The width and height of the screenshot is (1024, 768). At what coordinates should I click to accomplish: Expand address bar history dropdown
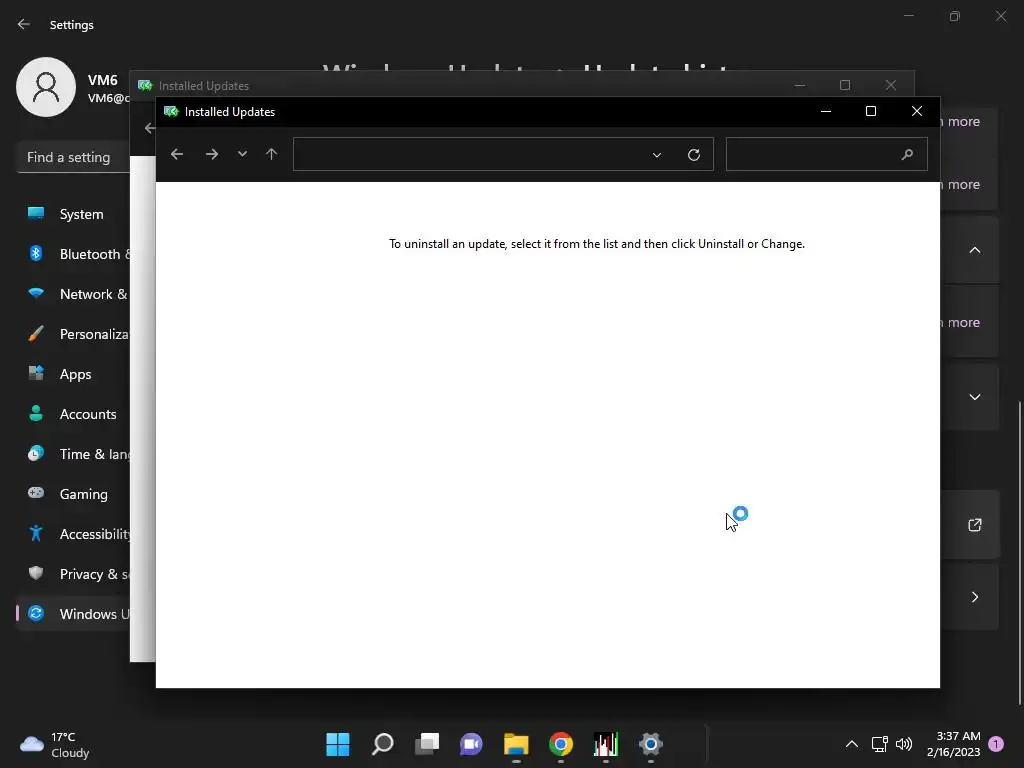pos(657,155)
